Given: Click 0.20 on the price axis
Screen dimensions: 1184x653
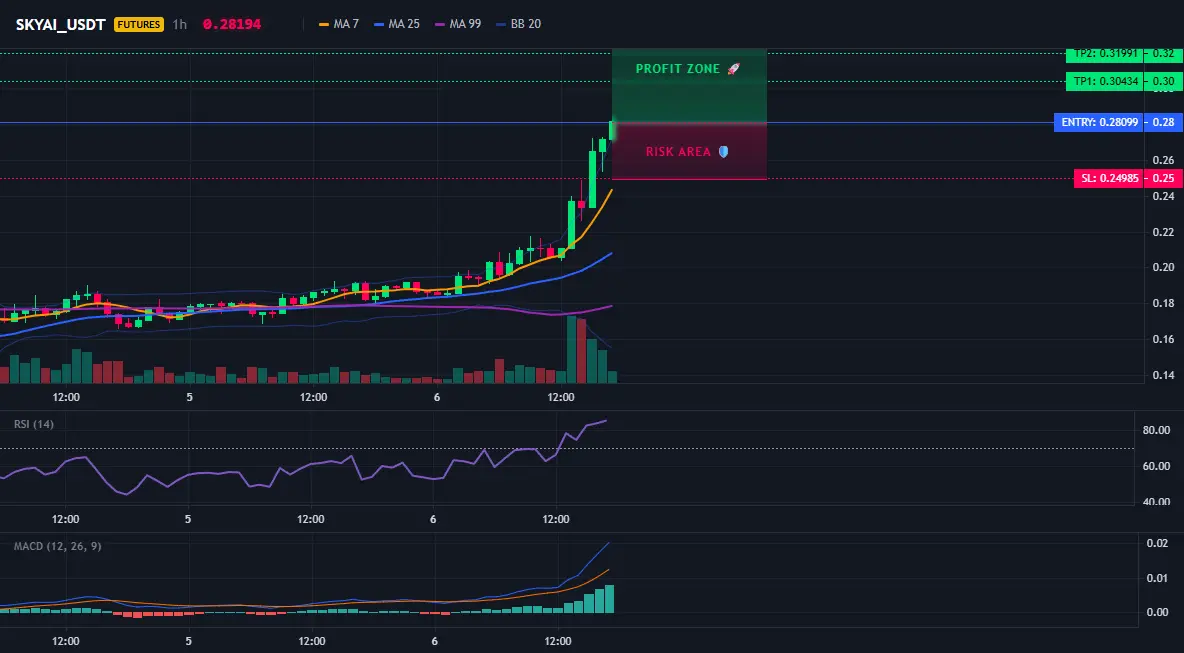Looking at the screenshot, I should point(1164,267).
